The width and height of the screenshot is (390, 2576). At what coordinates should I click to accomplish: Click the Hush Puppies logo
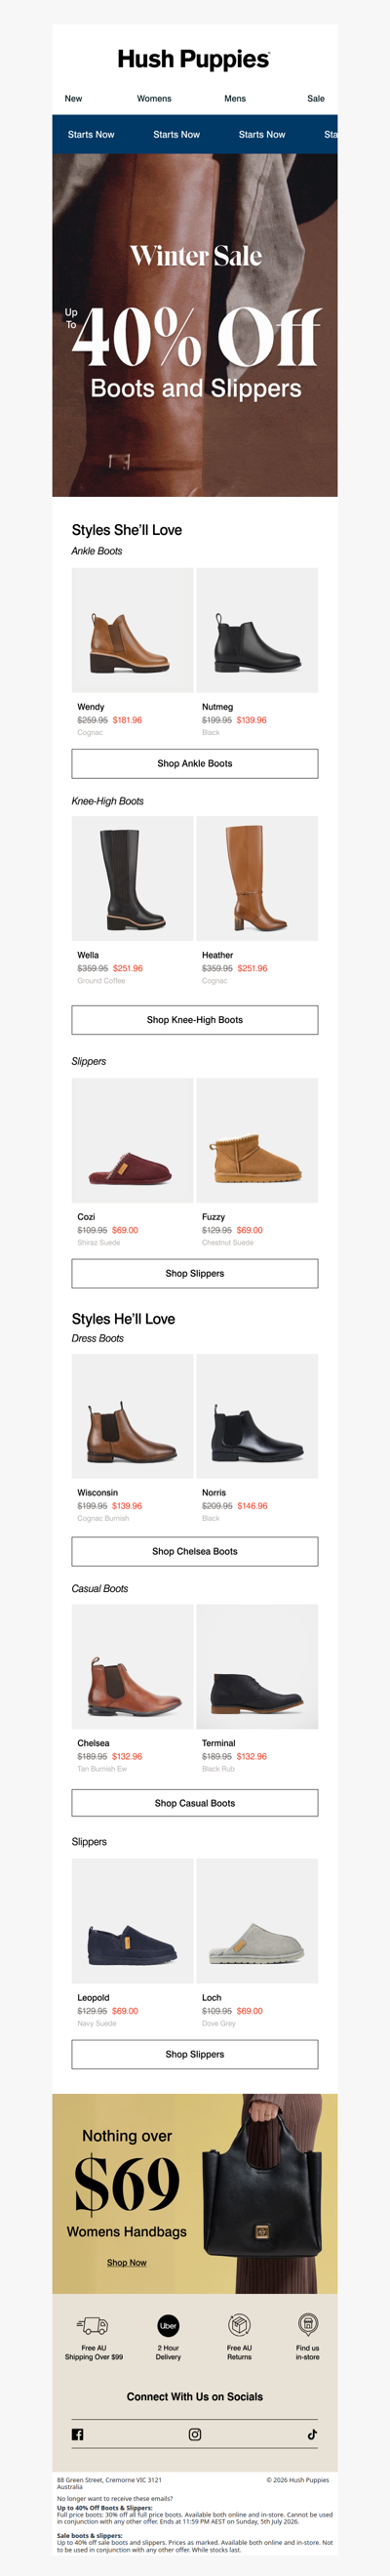194,59
